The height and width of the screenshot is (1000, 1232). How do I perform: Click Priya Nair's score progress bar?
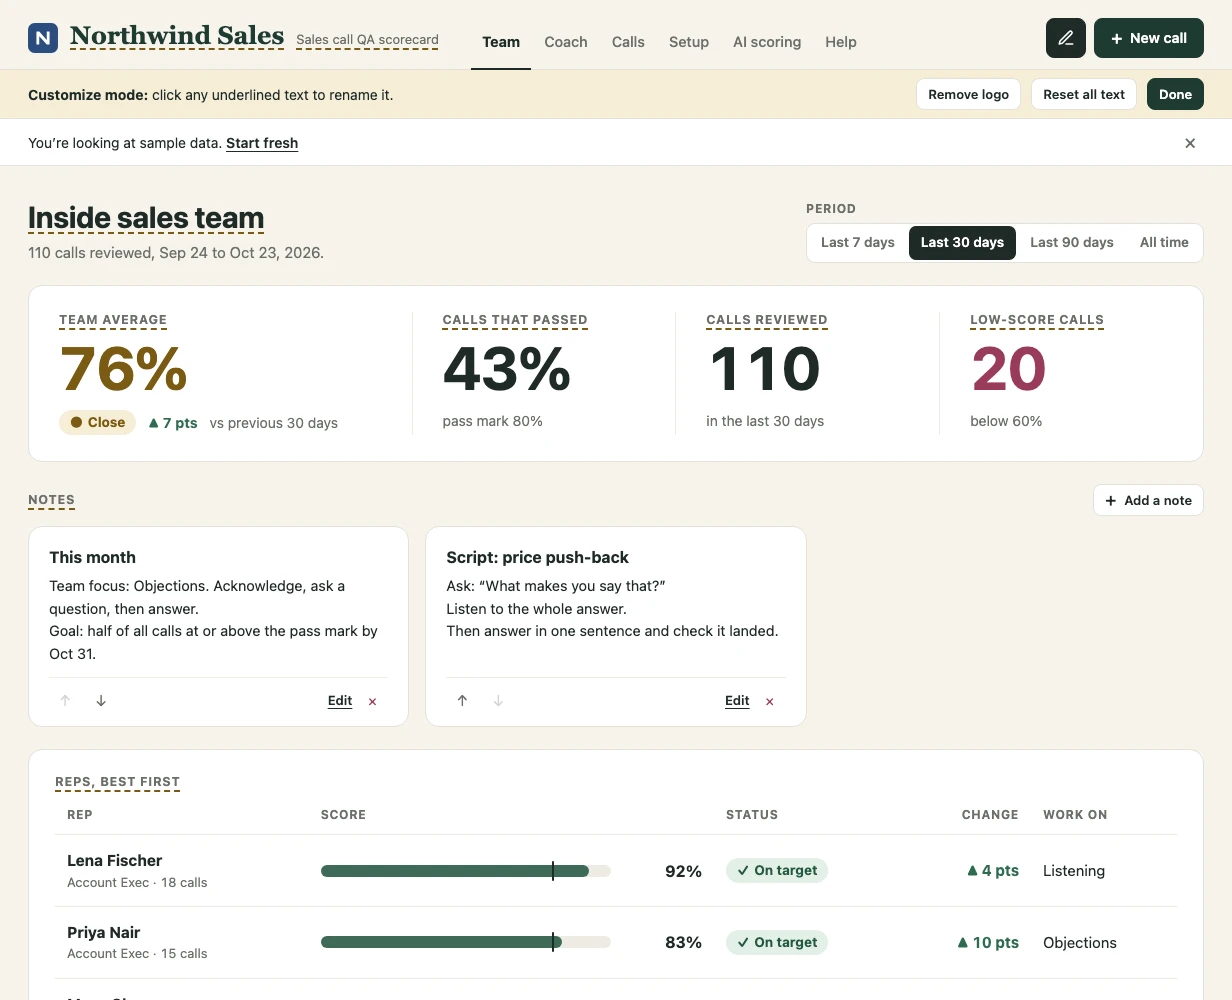[x=466, y=942]
